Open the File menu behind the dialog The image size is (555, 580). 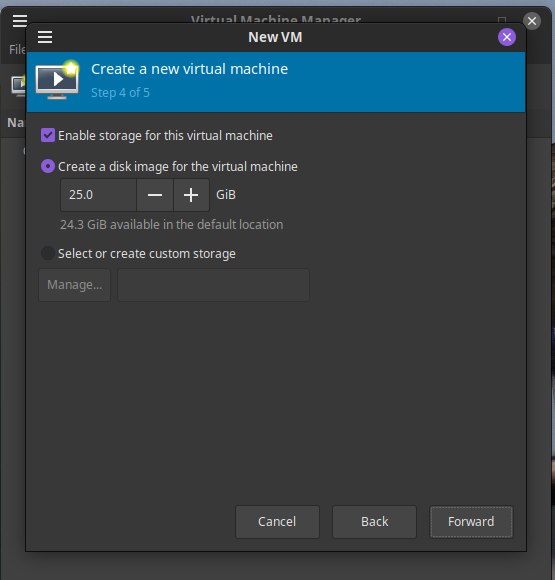[x=17, y=49]
